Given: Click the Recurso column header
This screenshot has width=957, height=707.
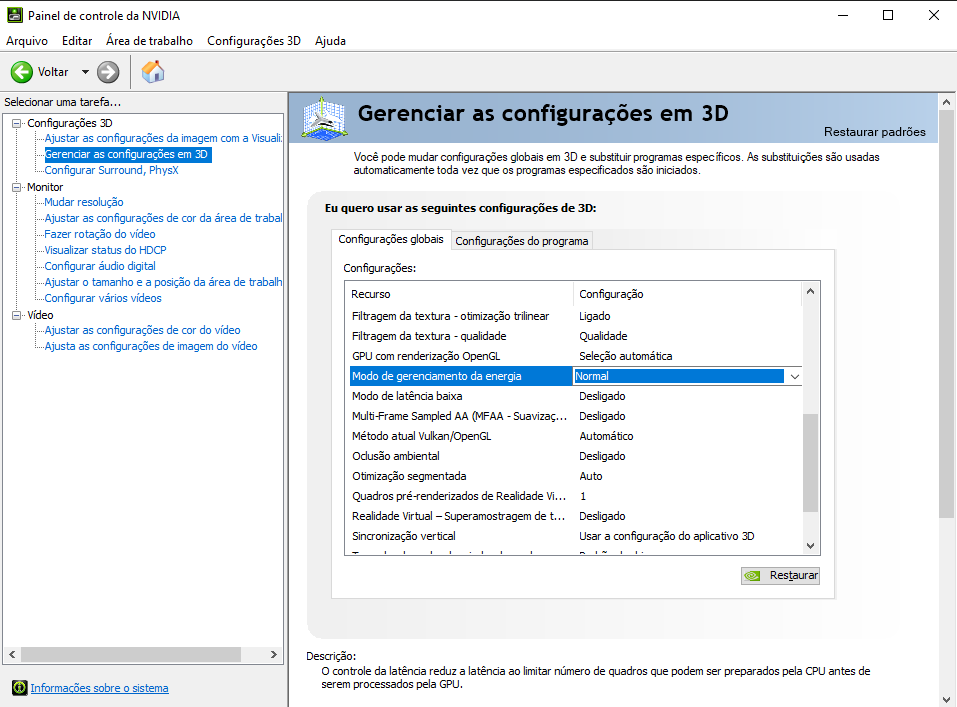Looking at the screenshot, I should click(x=459, y=294).
